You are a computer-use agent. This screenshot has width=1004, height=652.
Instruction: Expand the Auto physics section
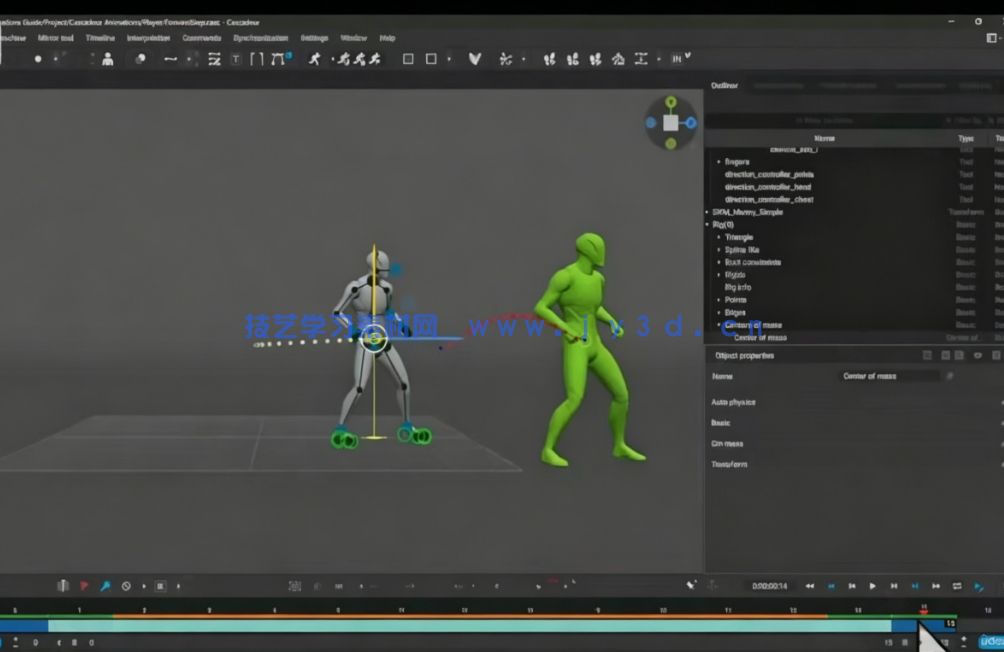tap(733, 402)
